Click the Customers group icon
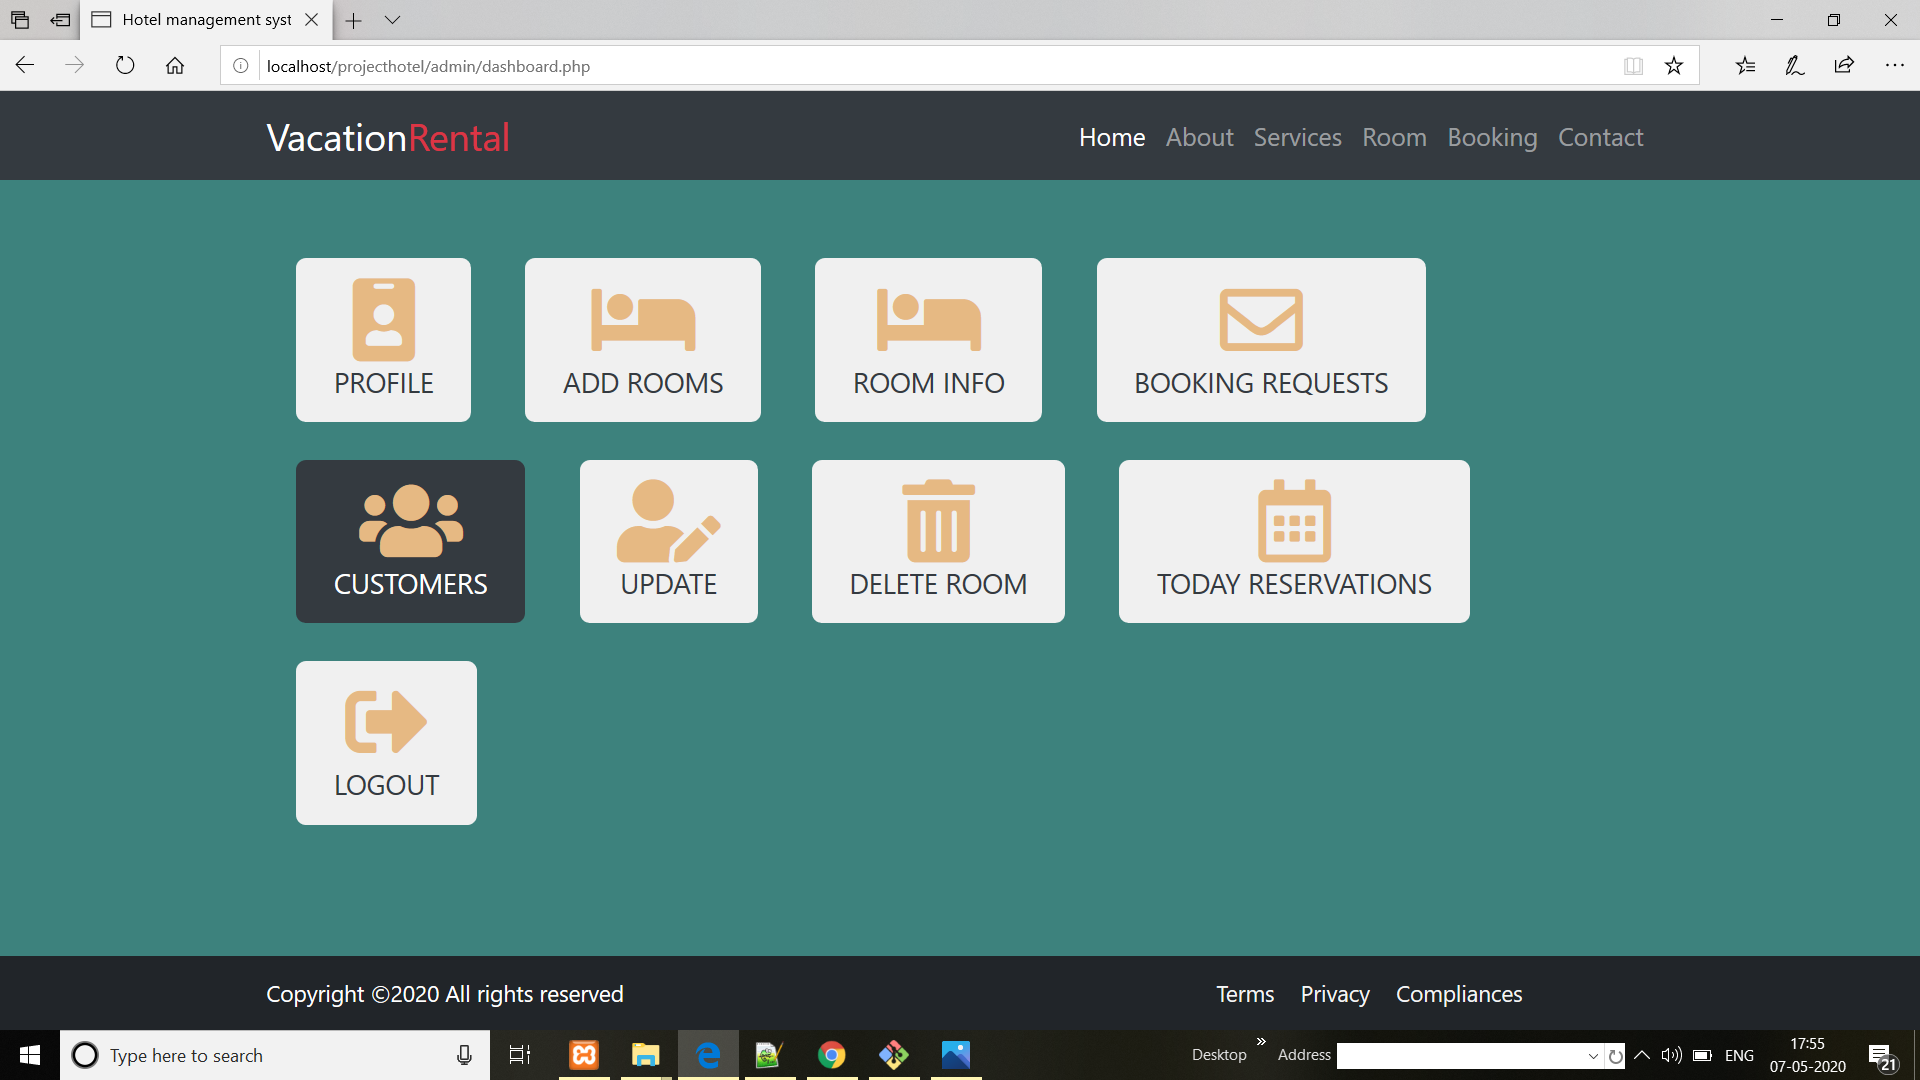 [410, 518]
